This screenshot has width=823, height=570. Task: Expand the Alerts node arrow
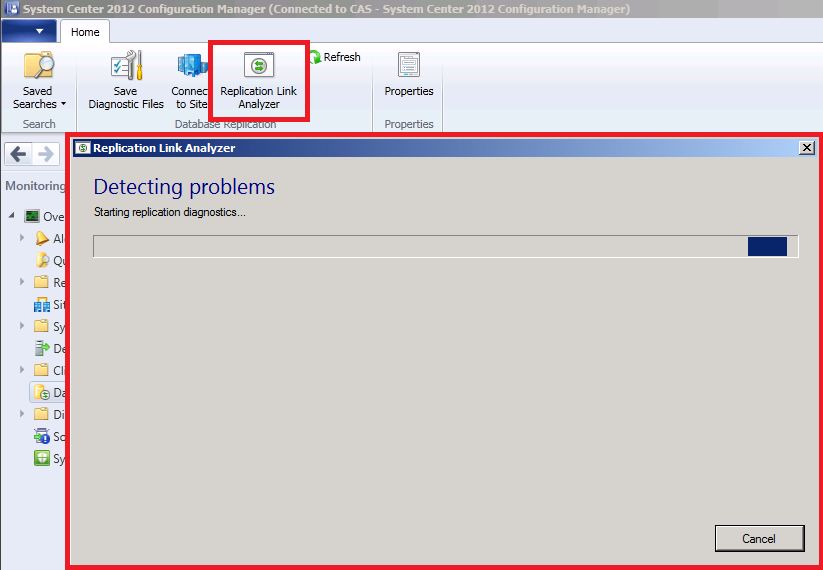click(x=22, y=237)
